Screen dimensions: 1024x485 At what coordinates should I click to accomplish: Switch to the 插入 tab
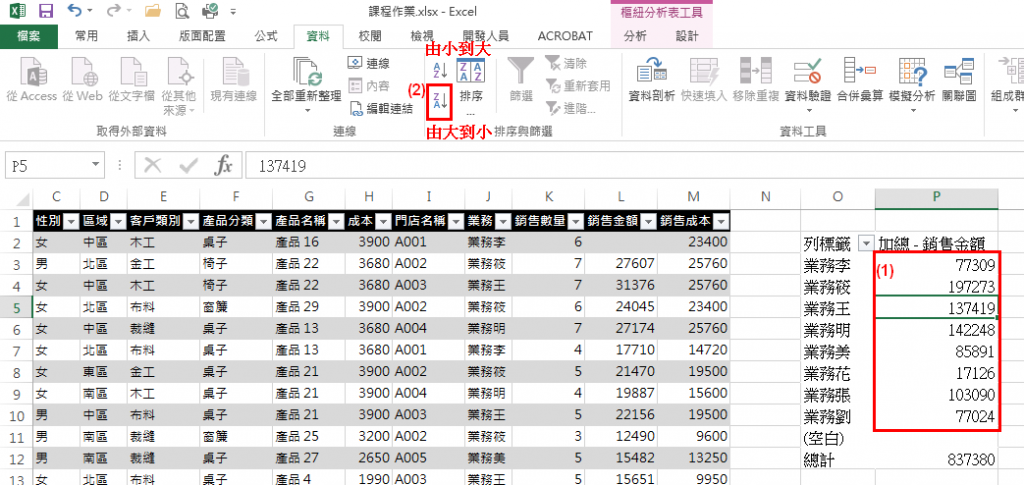point(138,36)
